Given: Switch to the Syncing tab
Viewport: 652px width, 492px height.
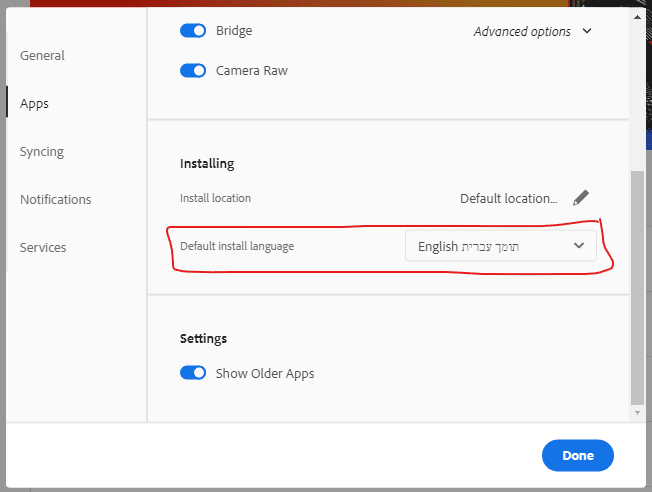Looking at the screenshot, I should click(x=42, y=152).
